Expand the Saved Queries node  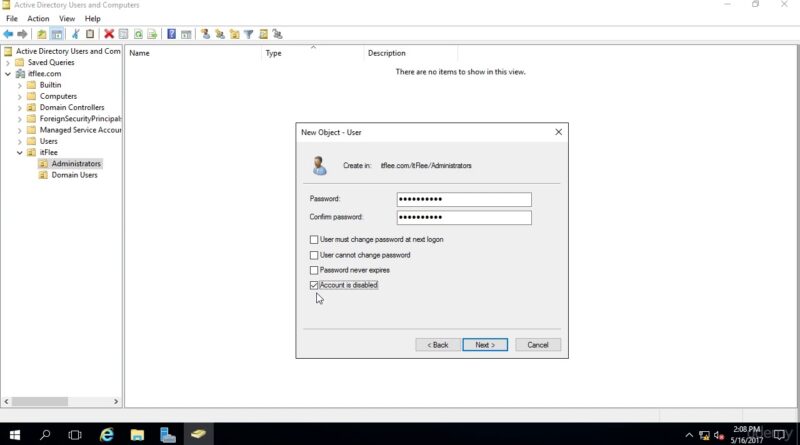(x=8, y=63)
